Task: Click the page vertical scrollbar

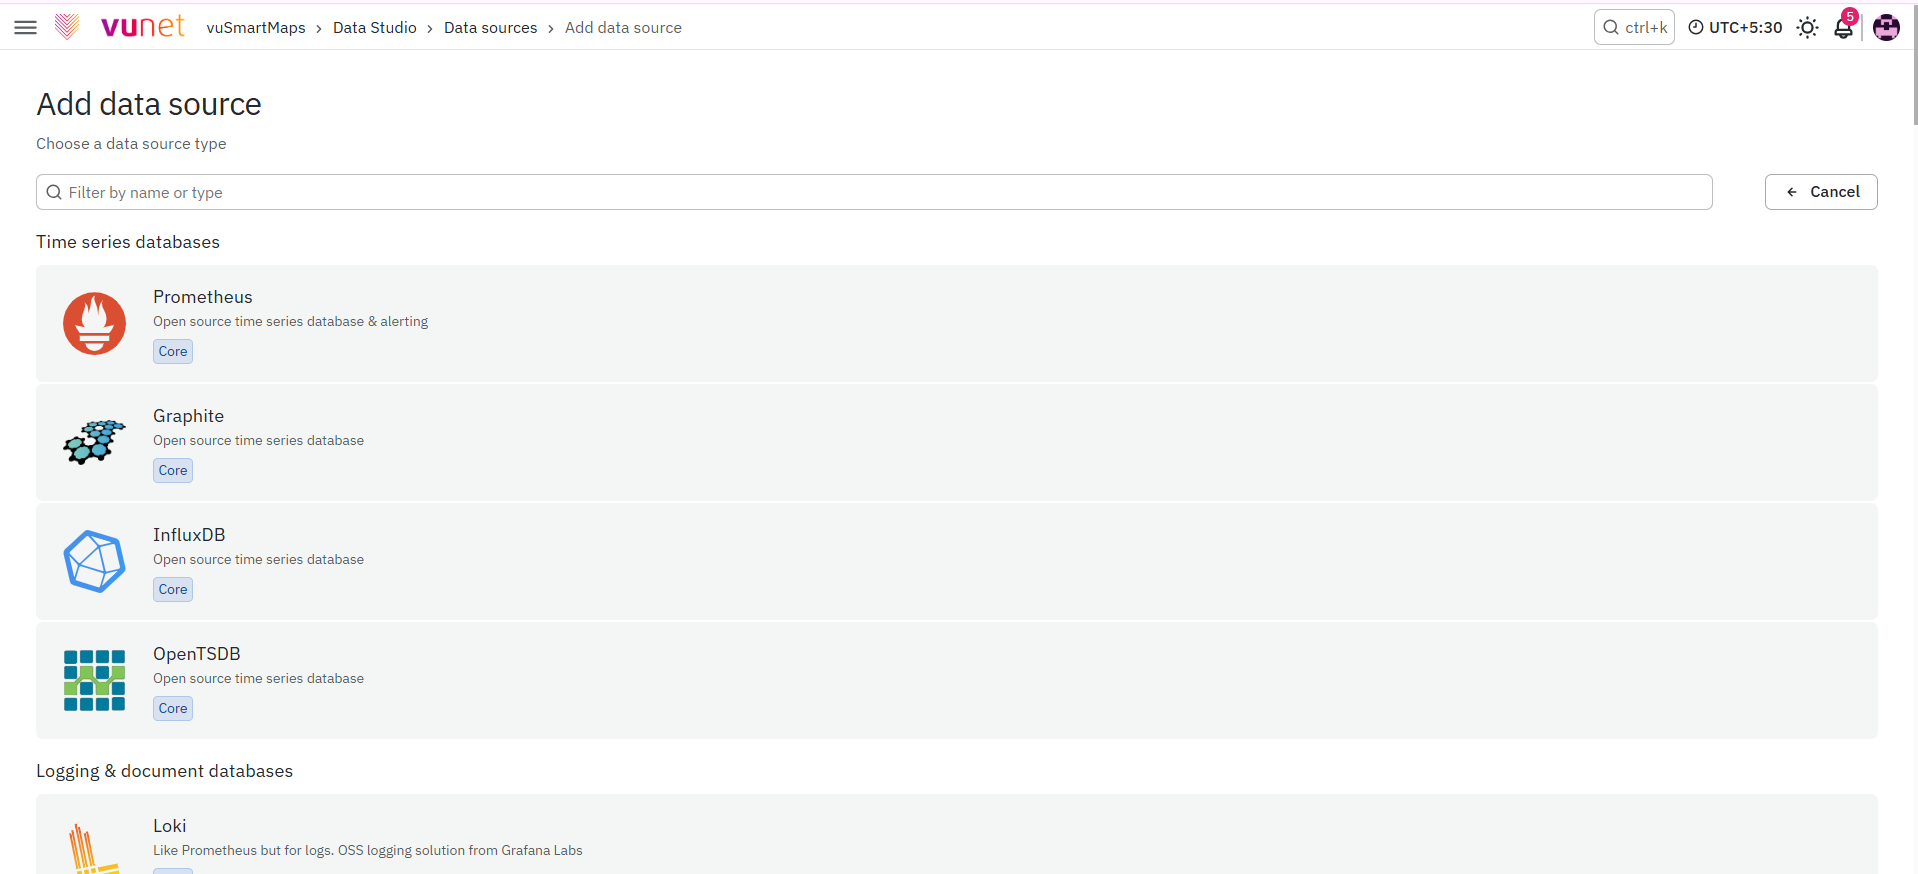Action: 1914,65
